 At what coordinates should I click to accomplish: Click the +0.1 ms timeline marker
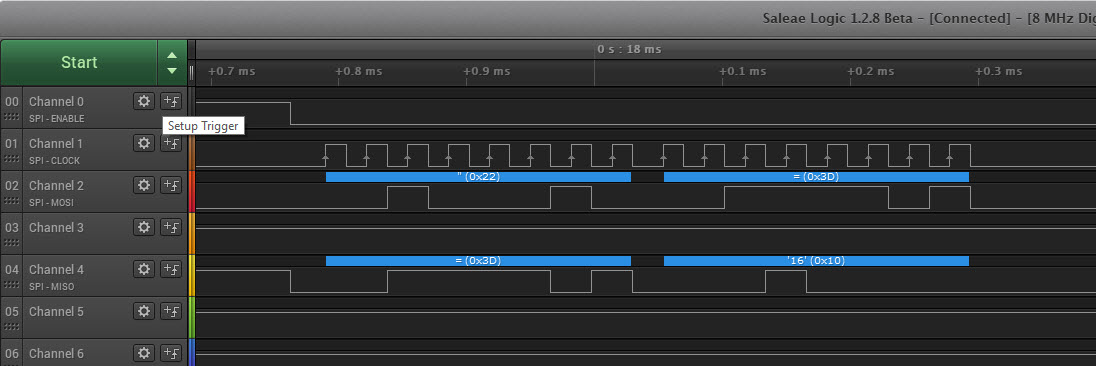point(743,71)
